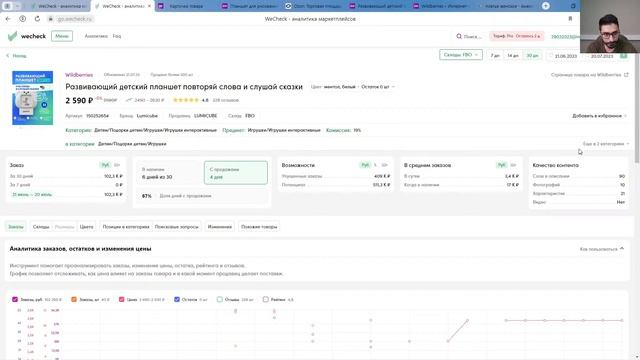Select the В наличии card
Image resolution: width=640 pixels, height=360 pixels.
tap(169, 173)
